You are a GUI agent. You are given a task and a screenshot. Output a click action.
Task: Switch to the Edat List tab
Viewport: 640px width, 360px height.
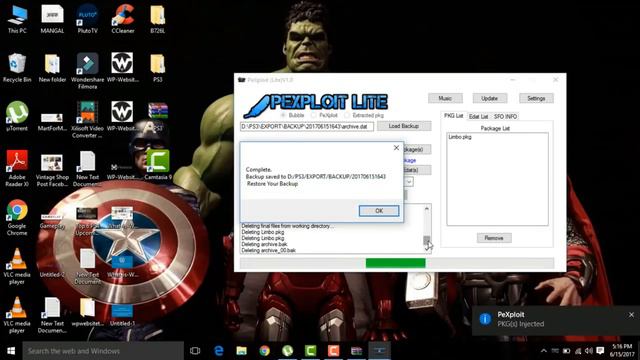click(x=478, y=116)
